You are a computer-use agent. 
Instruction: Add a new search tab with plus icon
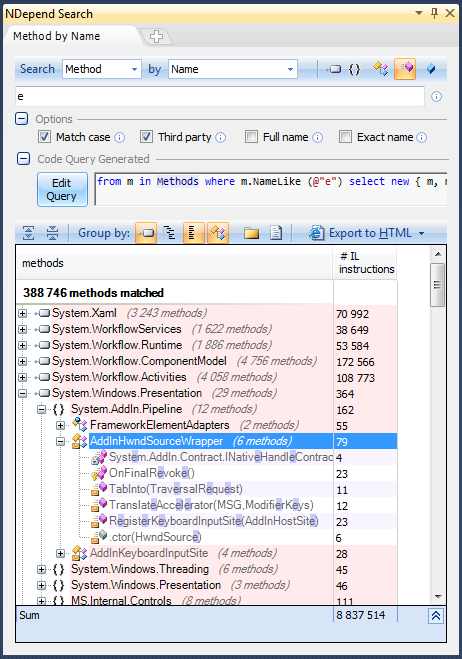156,36
